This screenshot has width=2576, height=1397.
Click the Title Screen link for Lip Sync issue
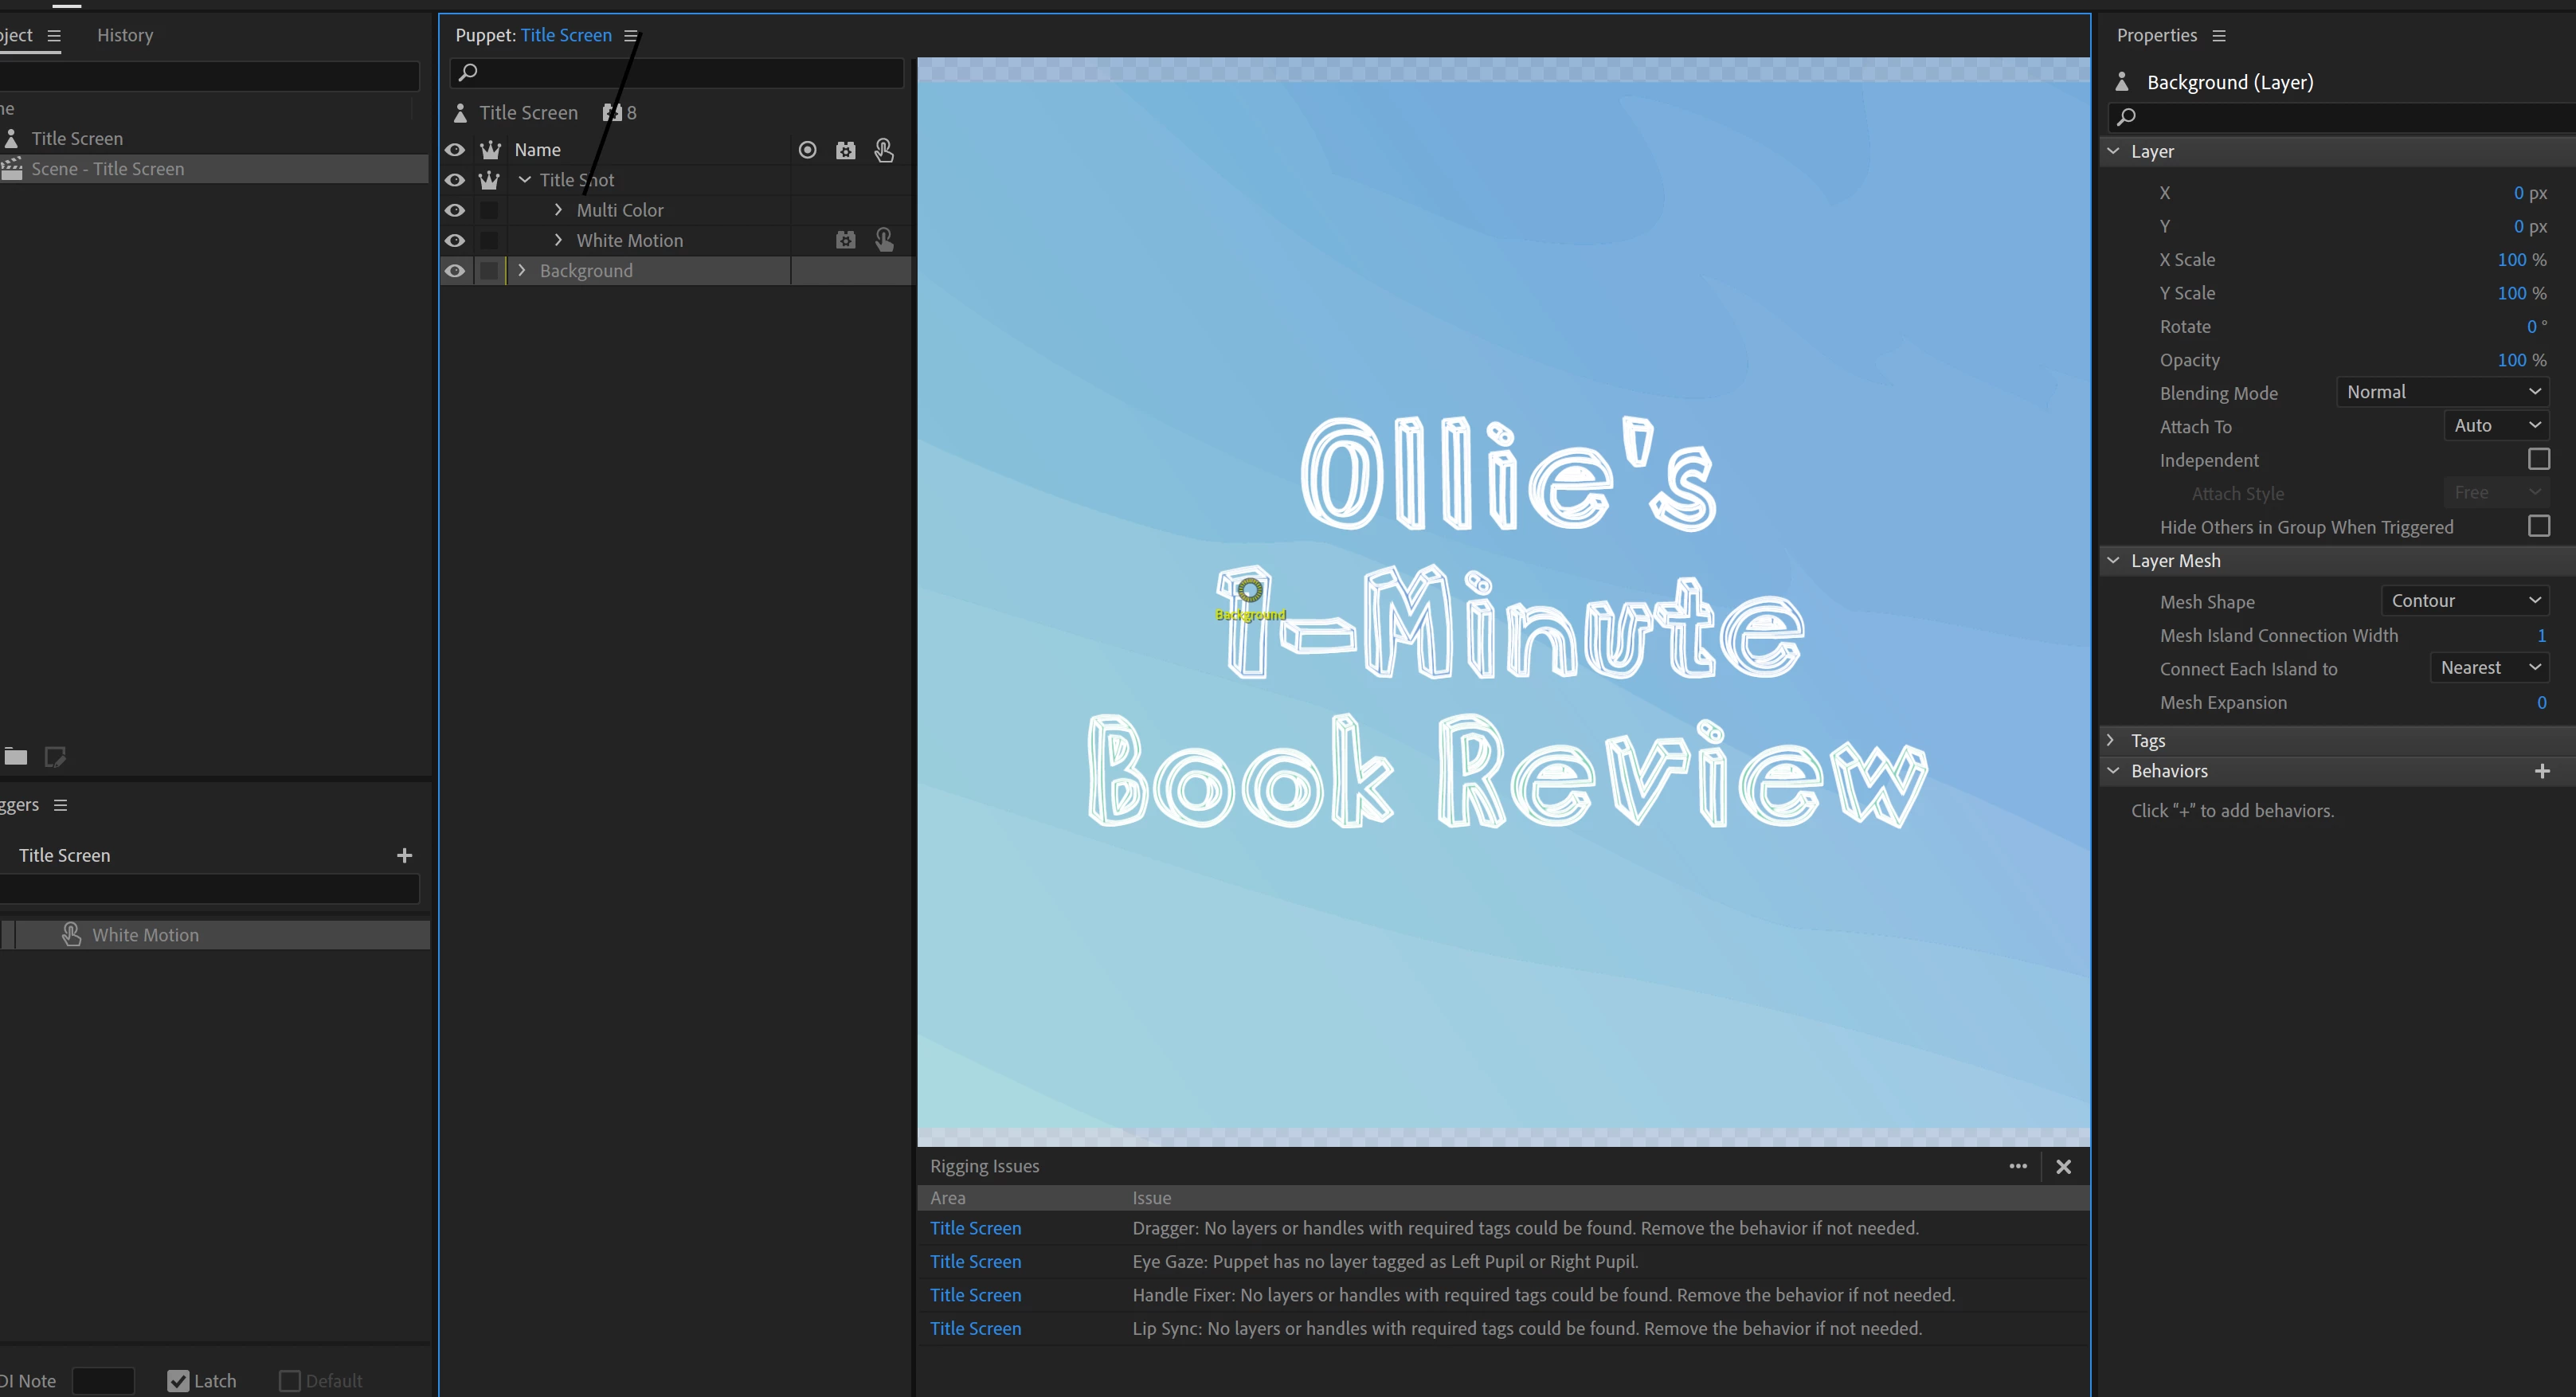975,1328
